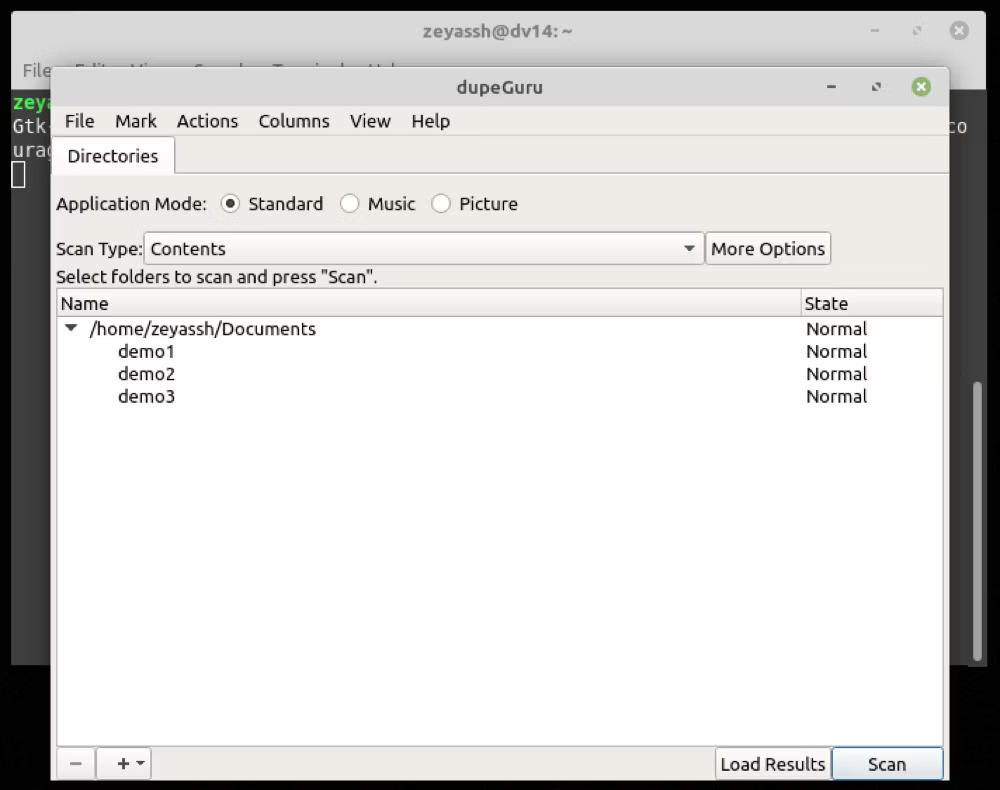
Task: Open the Scan Type dropdown
Action: 425,249
